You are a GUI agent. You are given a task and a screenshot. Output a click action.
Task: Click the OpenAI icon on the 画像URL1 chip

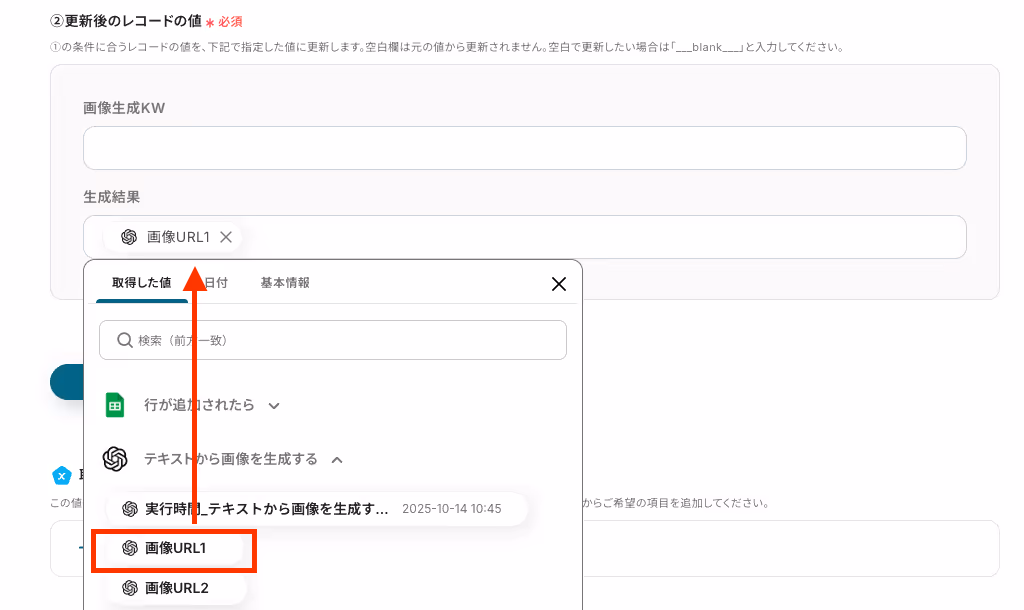tap(129, 237)
